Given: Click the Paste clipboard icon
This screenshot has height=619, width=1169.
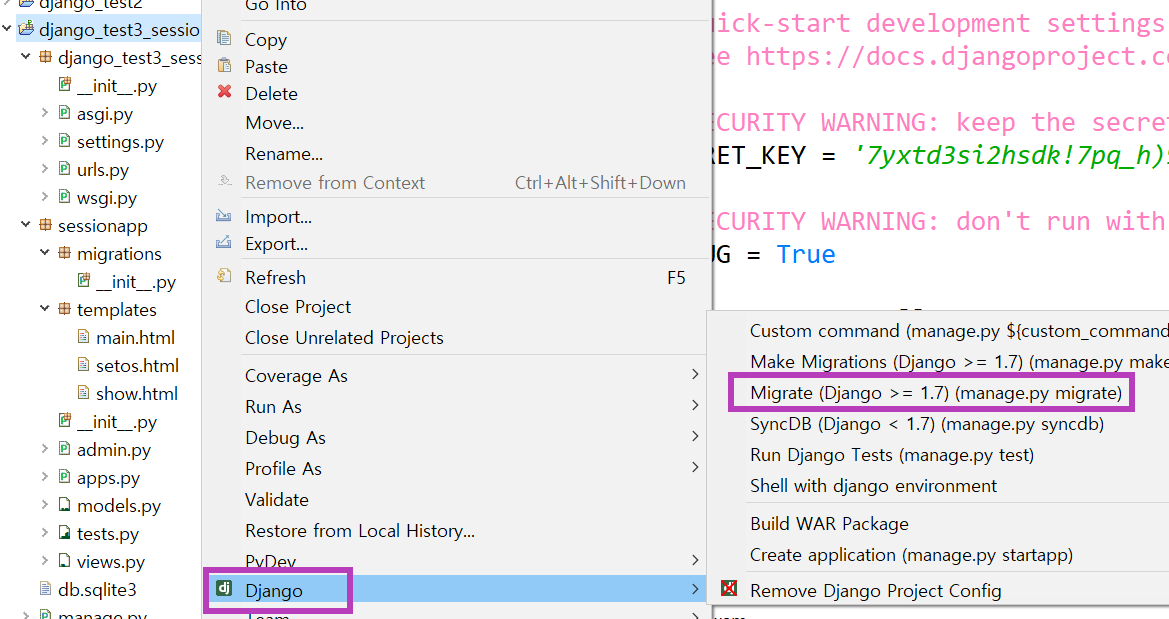Looking at the screenshot, I should (x=224, y=66).
